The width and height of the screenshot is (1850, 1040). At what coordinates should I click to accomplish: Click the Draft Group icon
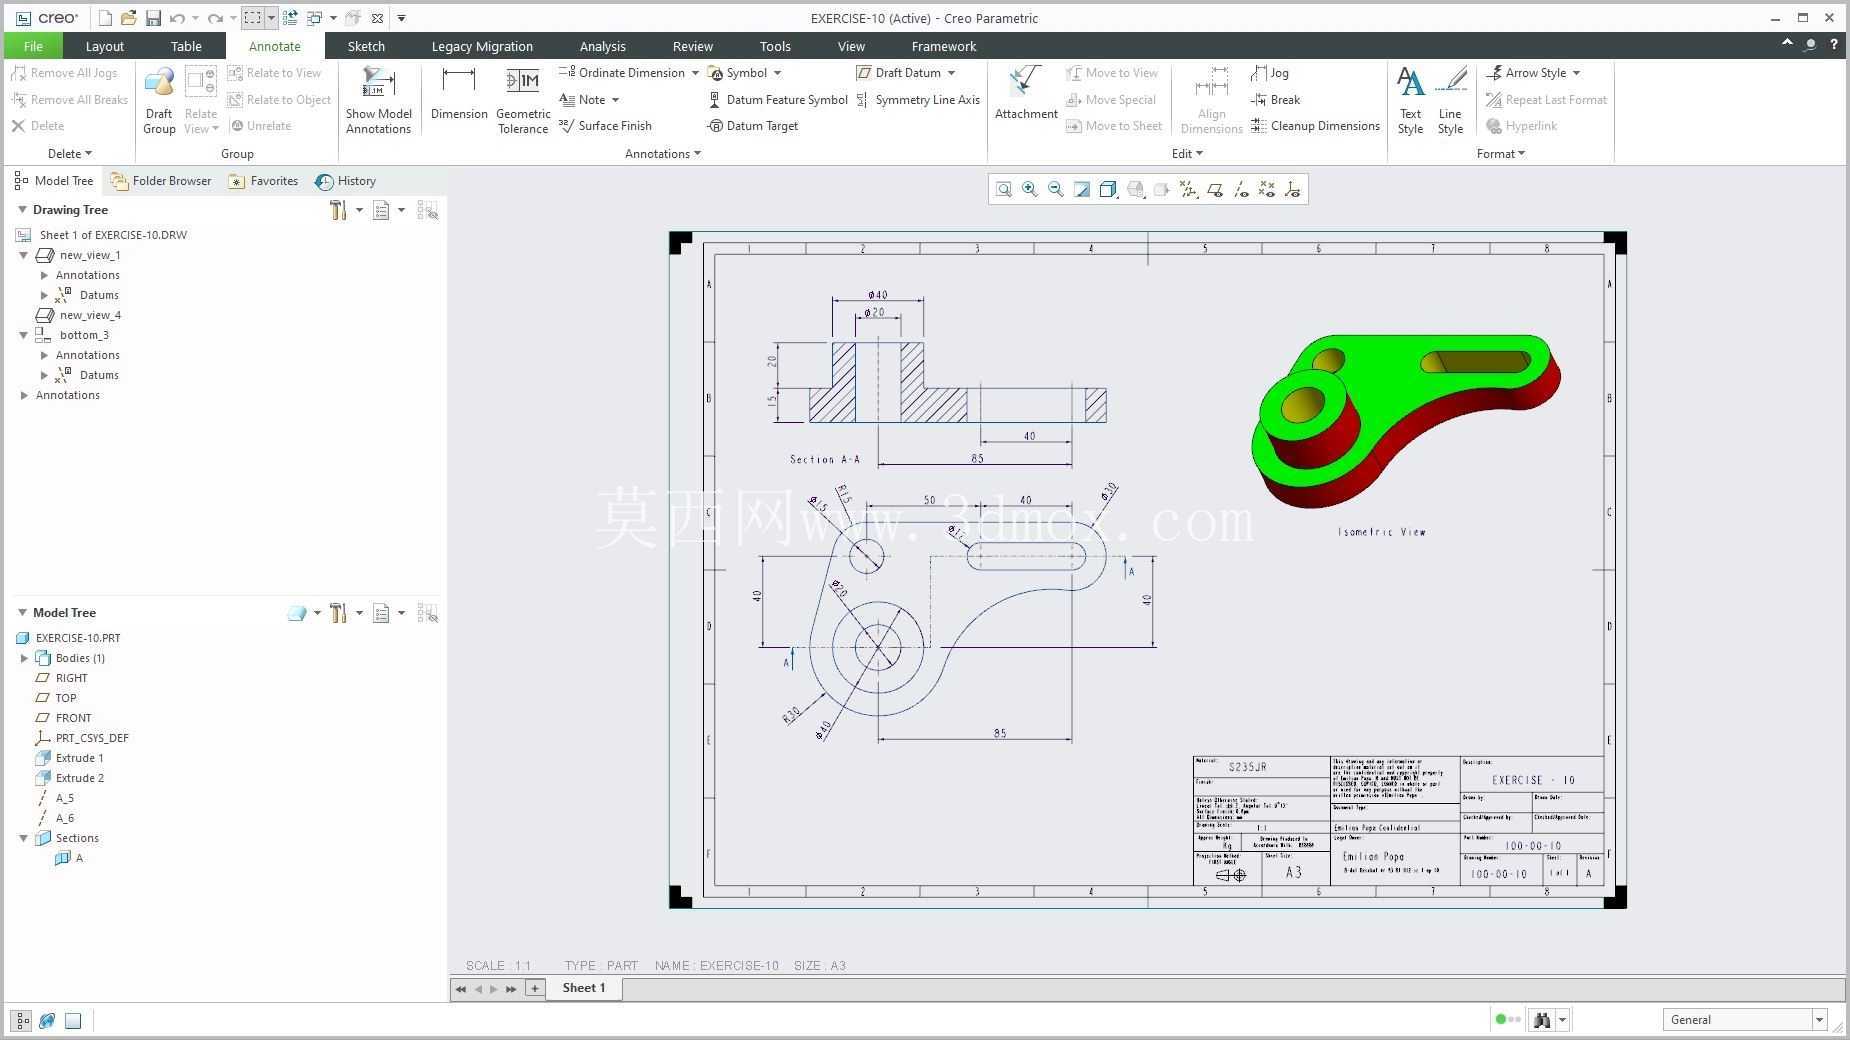click(159, 100)
